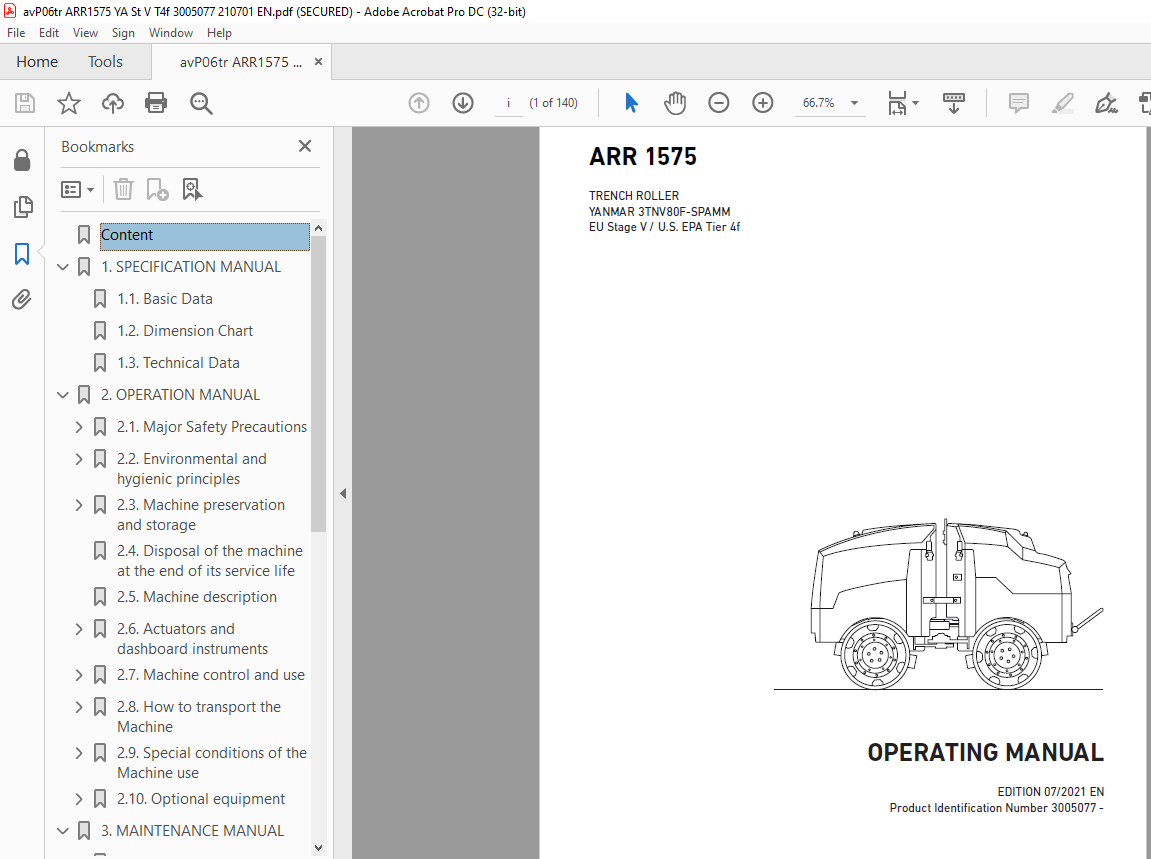The image size is (1151, 859).
Task: Print the document with printer icon
Action: point(156,103)
